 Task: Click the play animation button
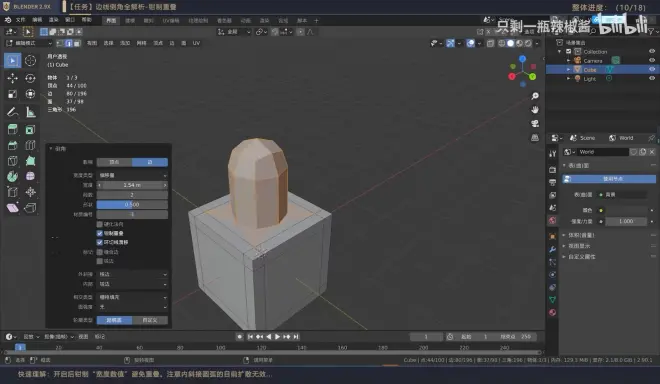(x=277, y=337)
